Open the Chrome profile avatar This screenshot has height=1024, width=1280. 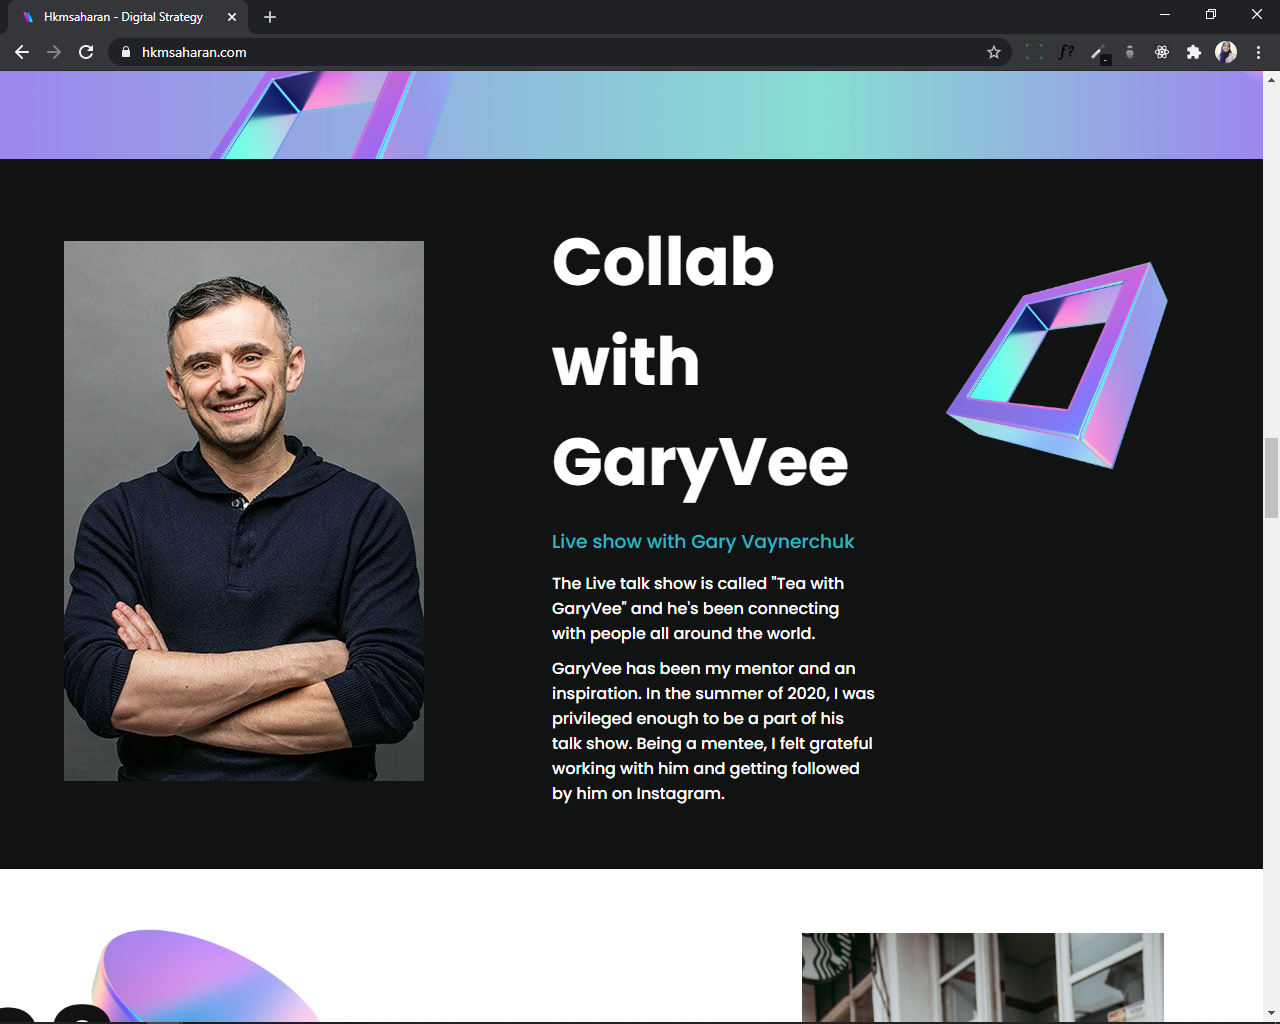click(1226, 52)
